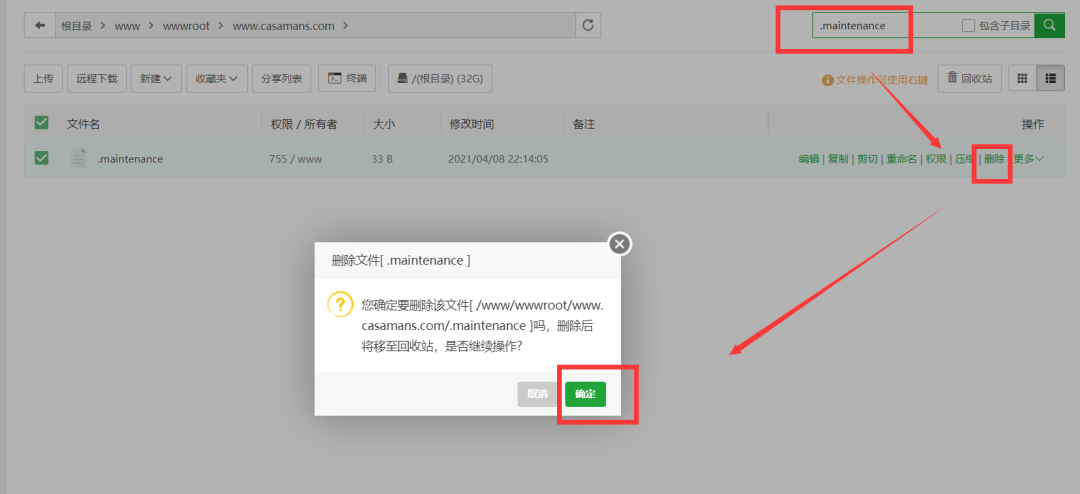Click the 编辑 link for .maintenance

pyautogui.click(x=809, y=158)
